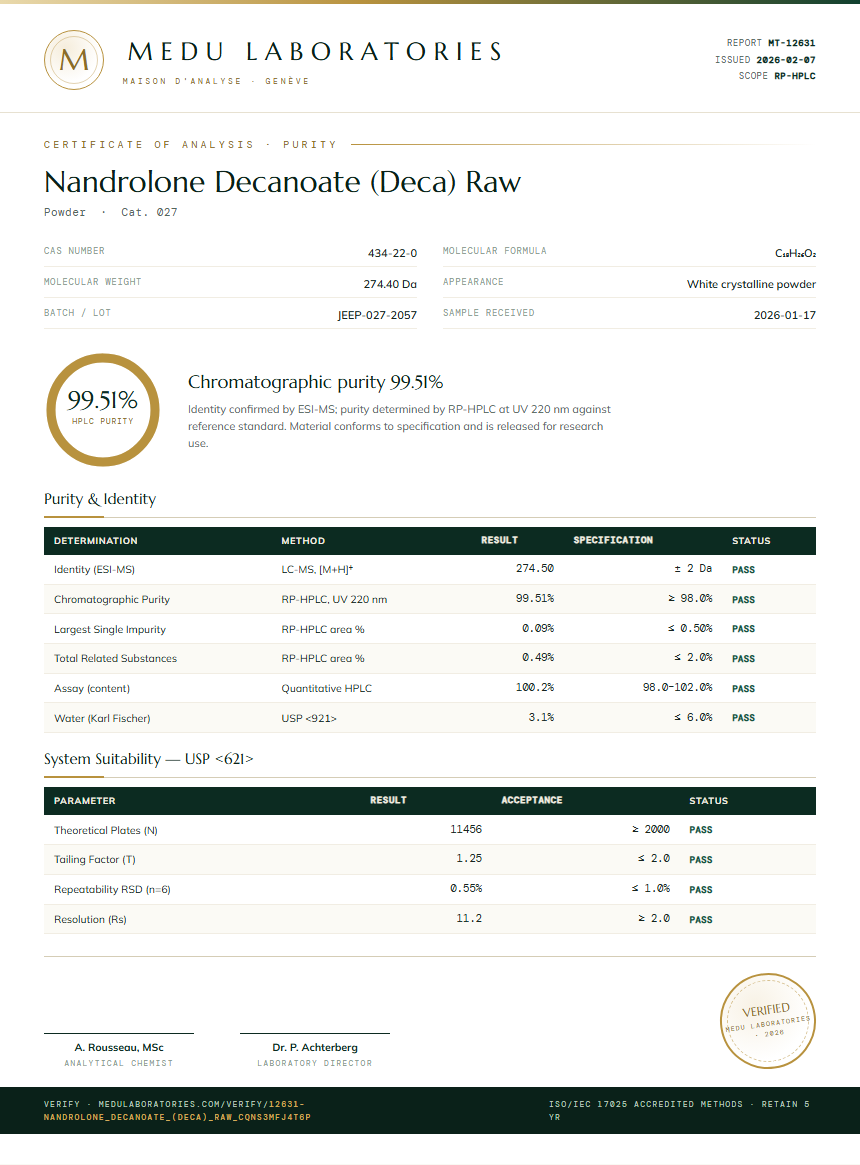Click the Verified Medu Laboratories stamp
860x1165 pixels.
point(768,1021)
